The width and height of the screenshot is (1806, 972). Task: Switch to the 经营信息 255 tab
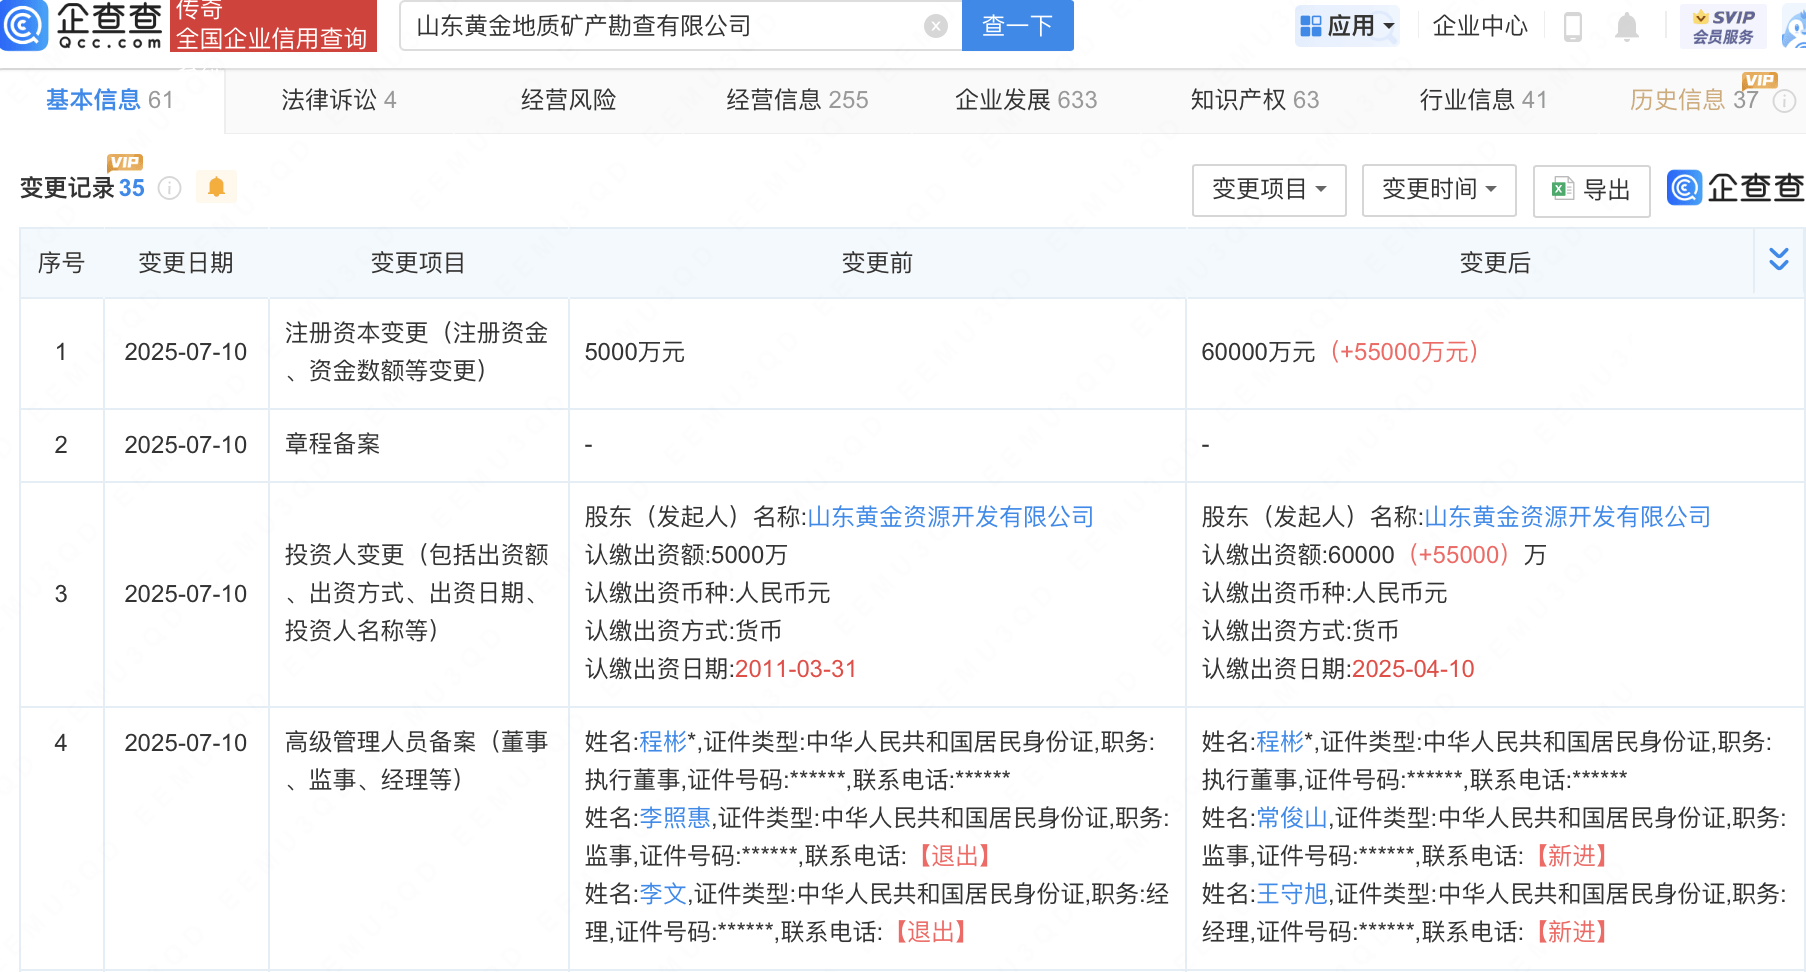797,100
